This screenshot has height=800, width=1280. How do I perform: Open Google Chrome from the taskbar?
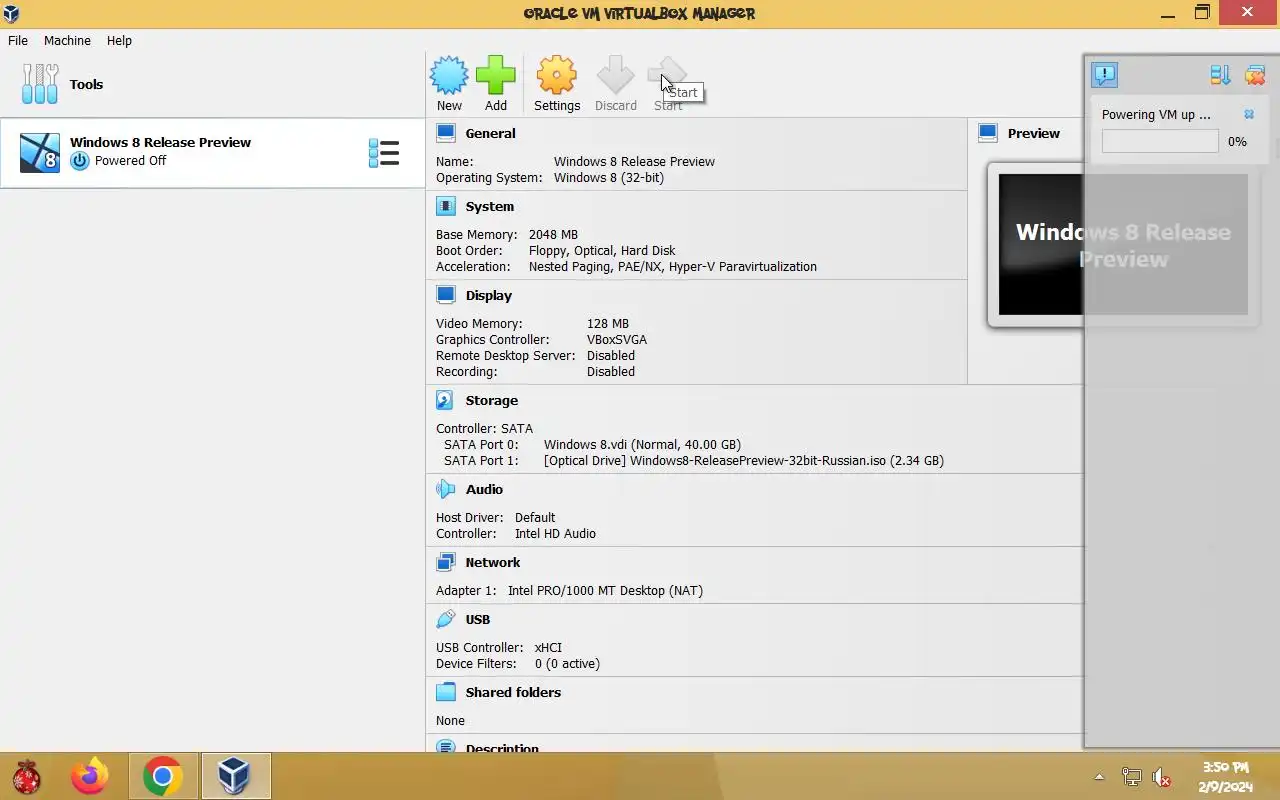point(163,776)
